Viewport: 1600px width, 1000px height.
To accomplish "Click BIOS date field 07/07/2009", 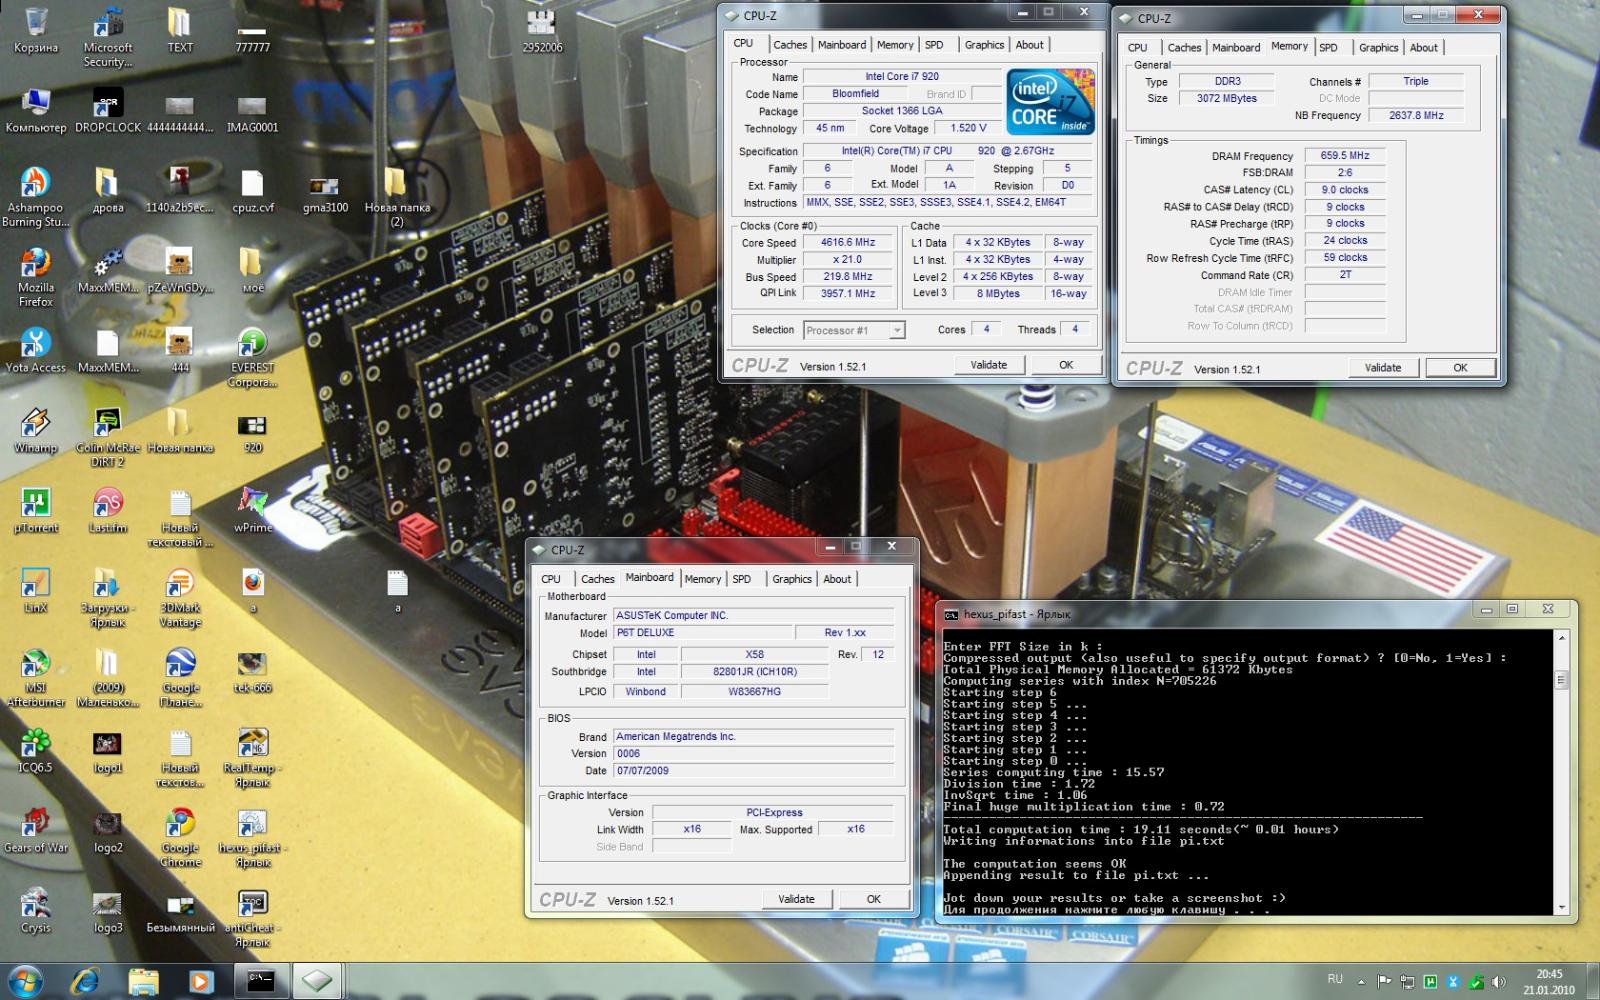I will tap(753, 771).
